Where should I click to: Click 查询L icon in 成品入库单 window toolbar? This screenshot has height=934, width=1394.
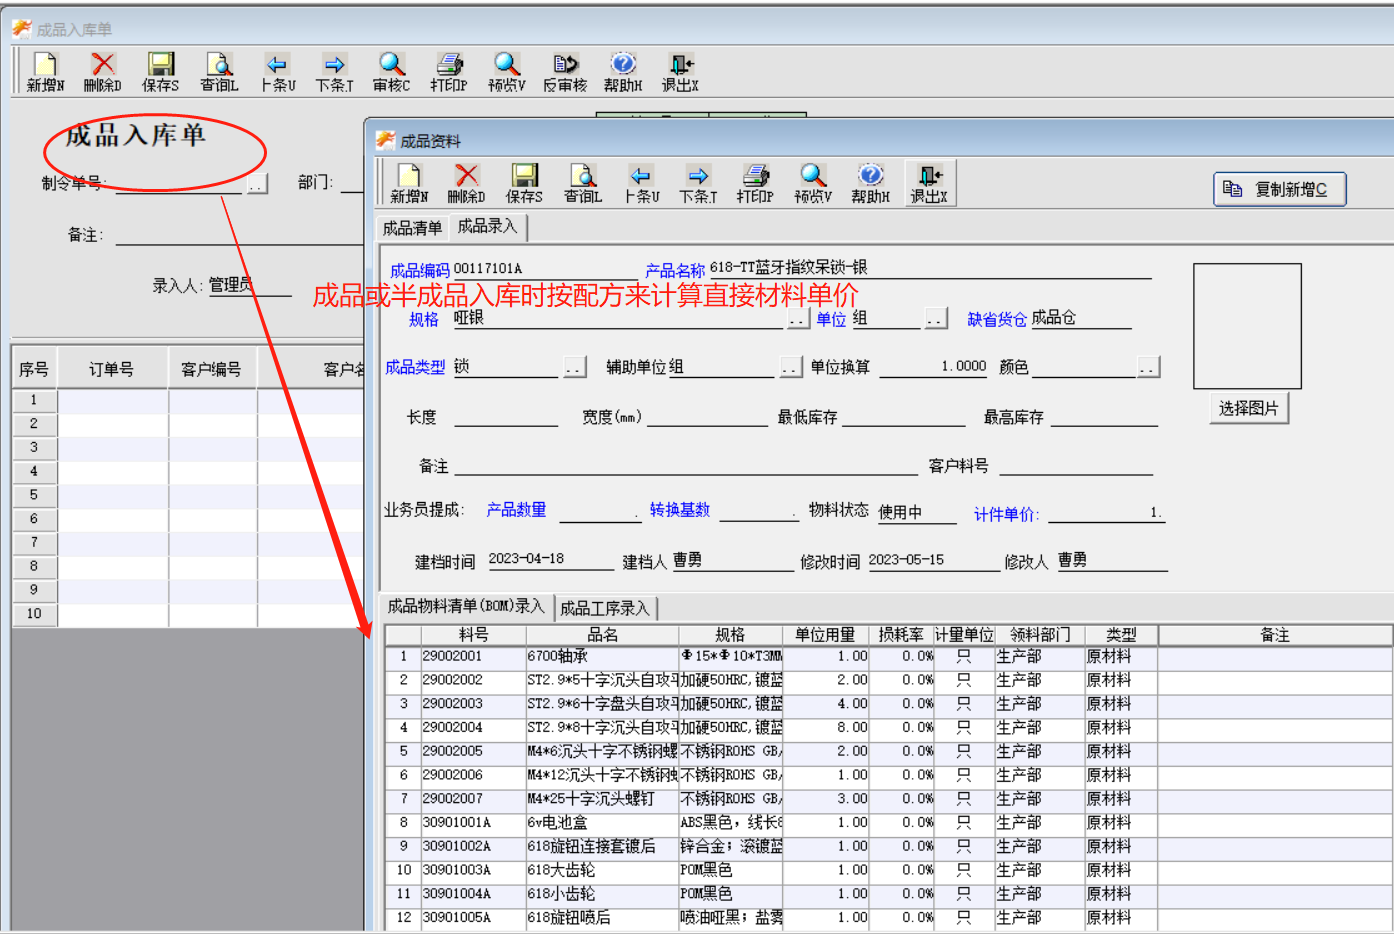tap(219, 72)
